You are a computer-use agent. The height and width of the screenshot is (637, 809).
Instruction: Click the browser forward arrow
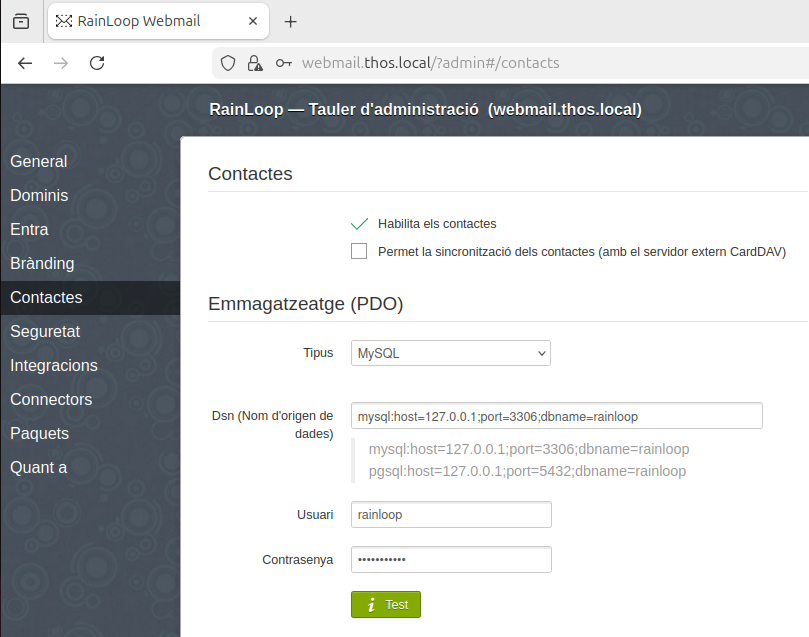click(61, 63)
